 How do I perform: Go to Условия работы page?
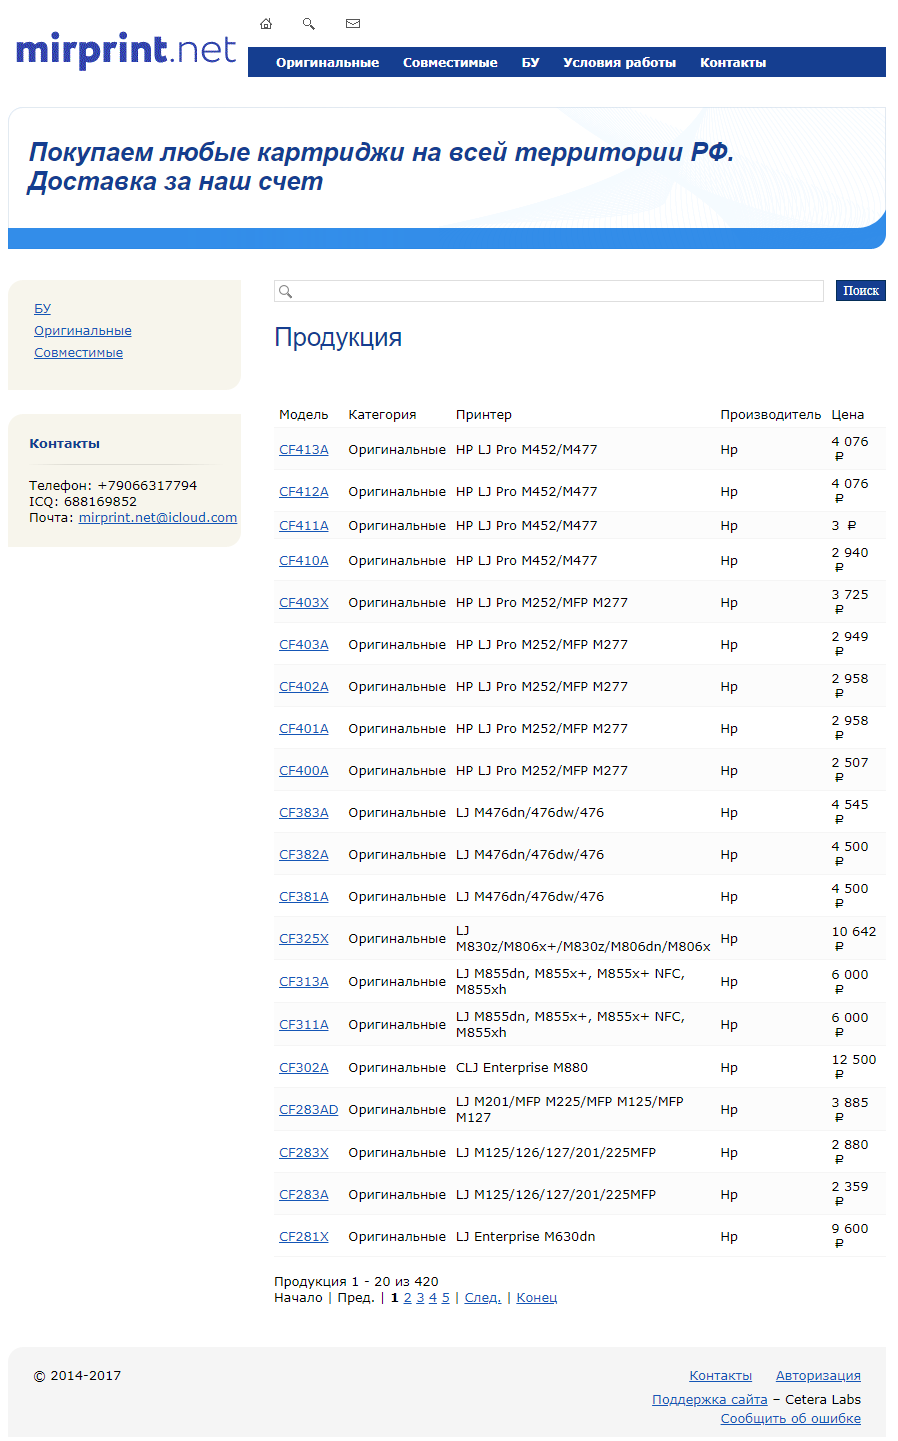(619, 62)
